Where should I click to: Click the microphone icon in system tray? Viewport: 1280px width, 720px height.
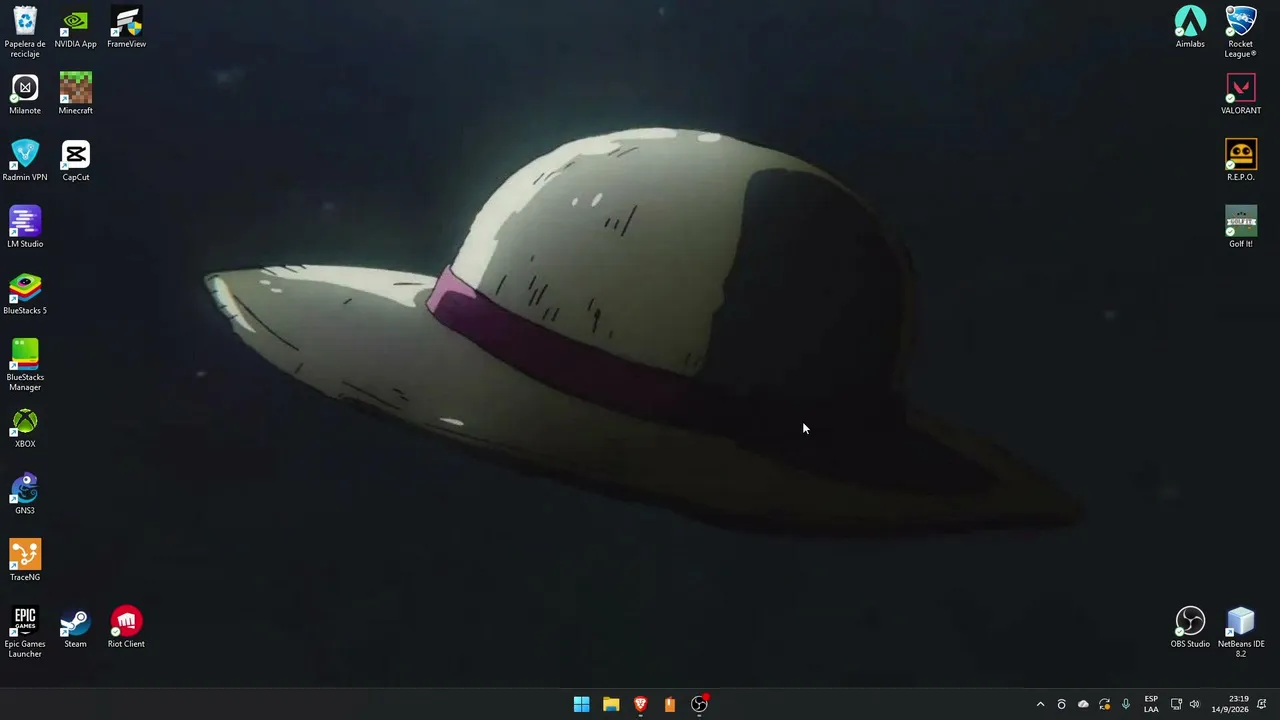coord(1126,705)
